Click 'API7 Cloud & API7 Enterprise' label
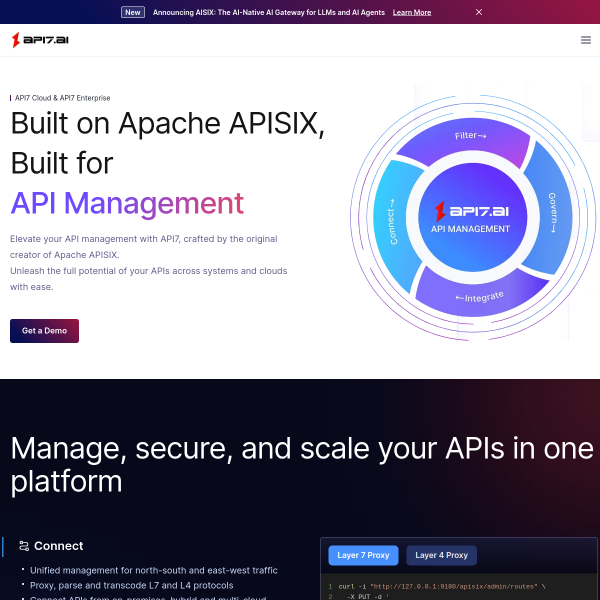Image resolution: width=600 pixels, height=600 pixels. pos(62,98)
